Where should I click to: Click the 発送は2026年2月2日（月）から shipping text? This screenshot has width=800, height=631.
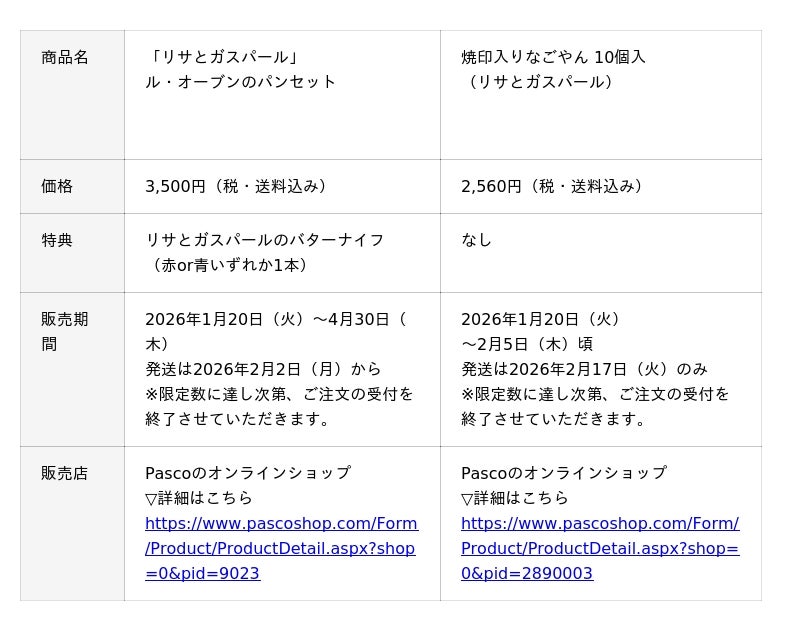263,370
